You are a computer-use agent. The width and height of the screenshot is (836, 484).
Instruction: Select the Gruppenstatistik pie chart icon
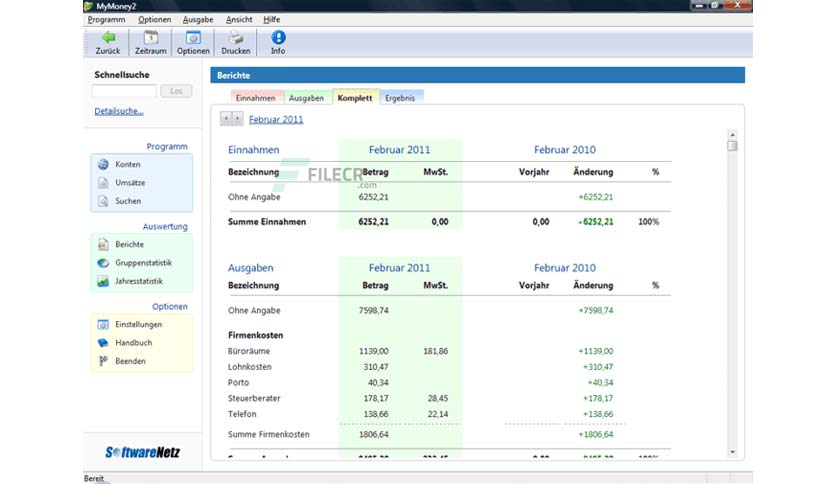coord(103,263)
